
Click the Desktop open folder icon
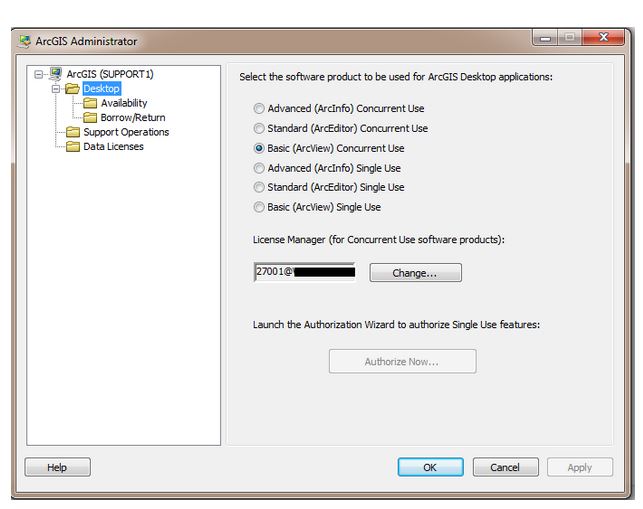click(x=72, y=89)
